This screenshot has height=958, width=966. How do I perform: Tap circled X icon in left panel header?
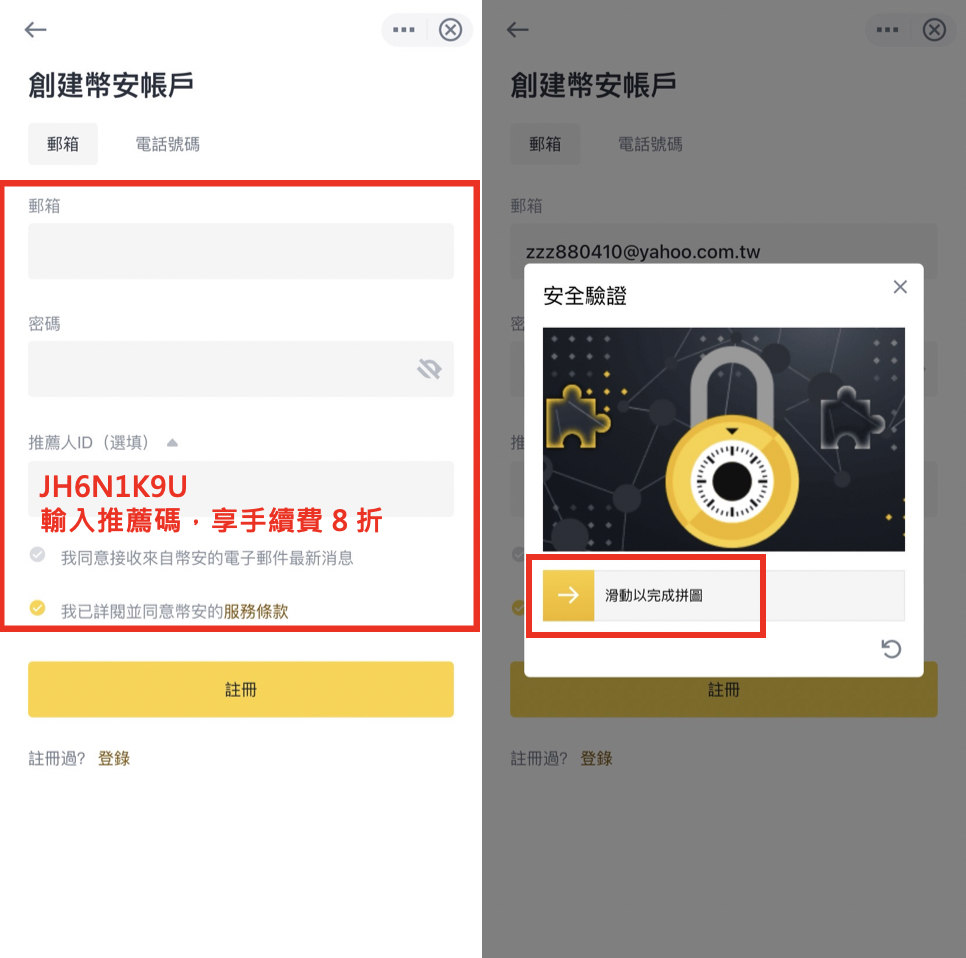[450, 30]
